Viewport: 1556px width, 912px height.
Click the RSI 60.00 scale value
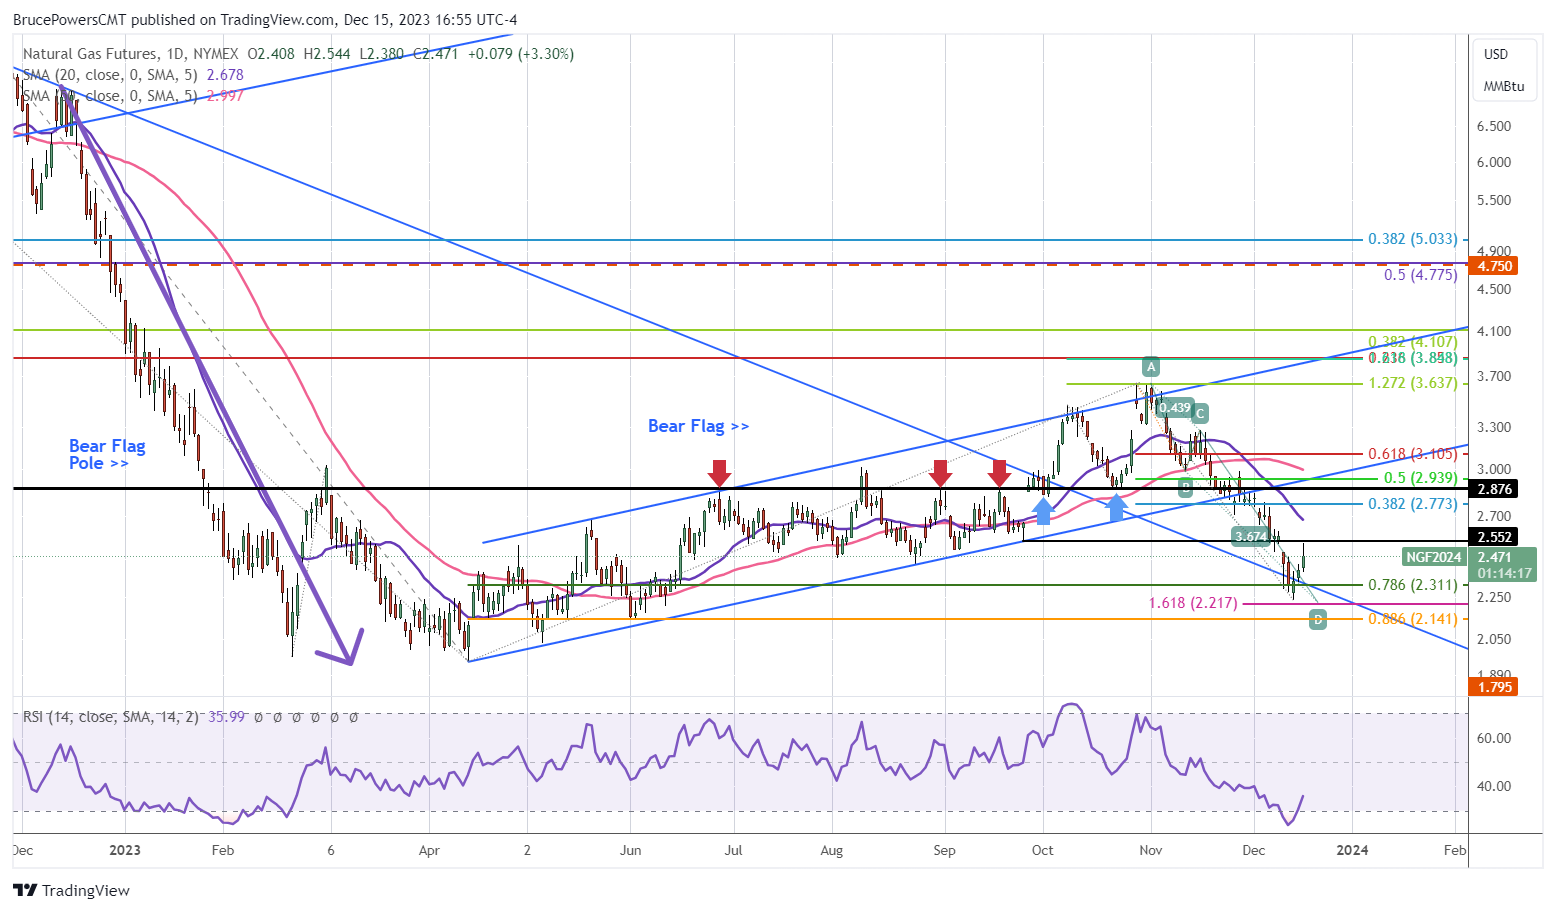click(1494, 738)
